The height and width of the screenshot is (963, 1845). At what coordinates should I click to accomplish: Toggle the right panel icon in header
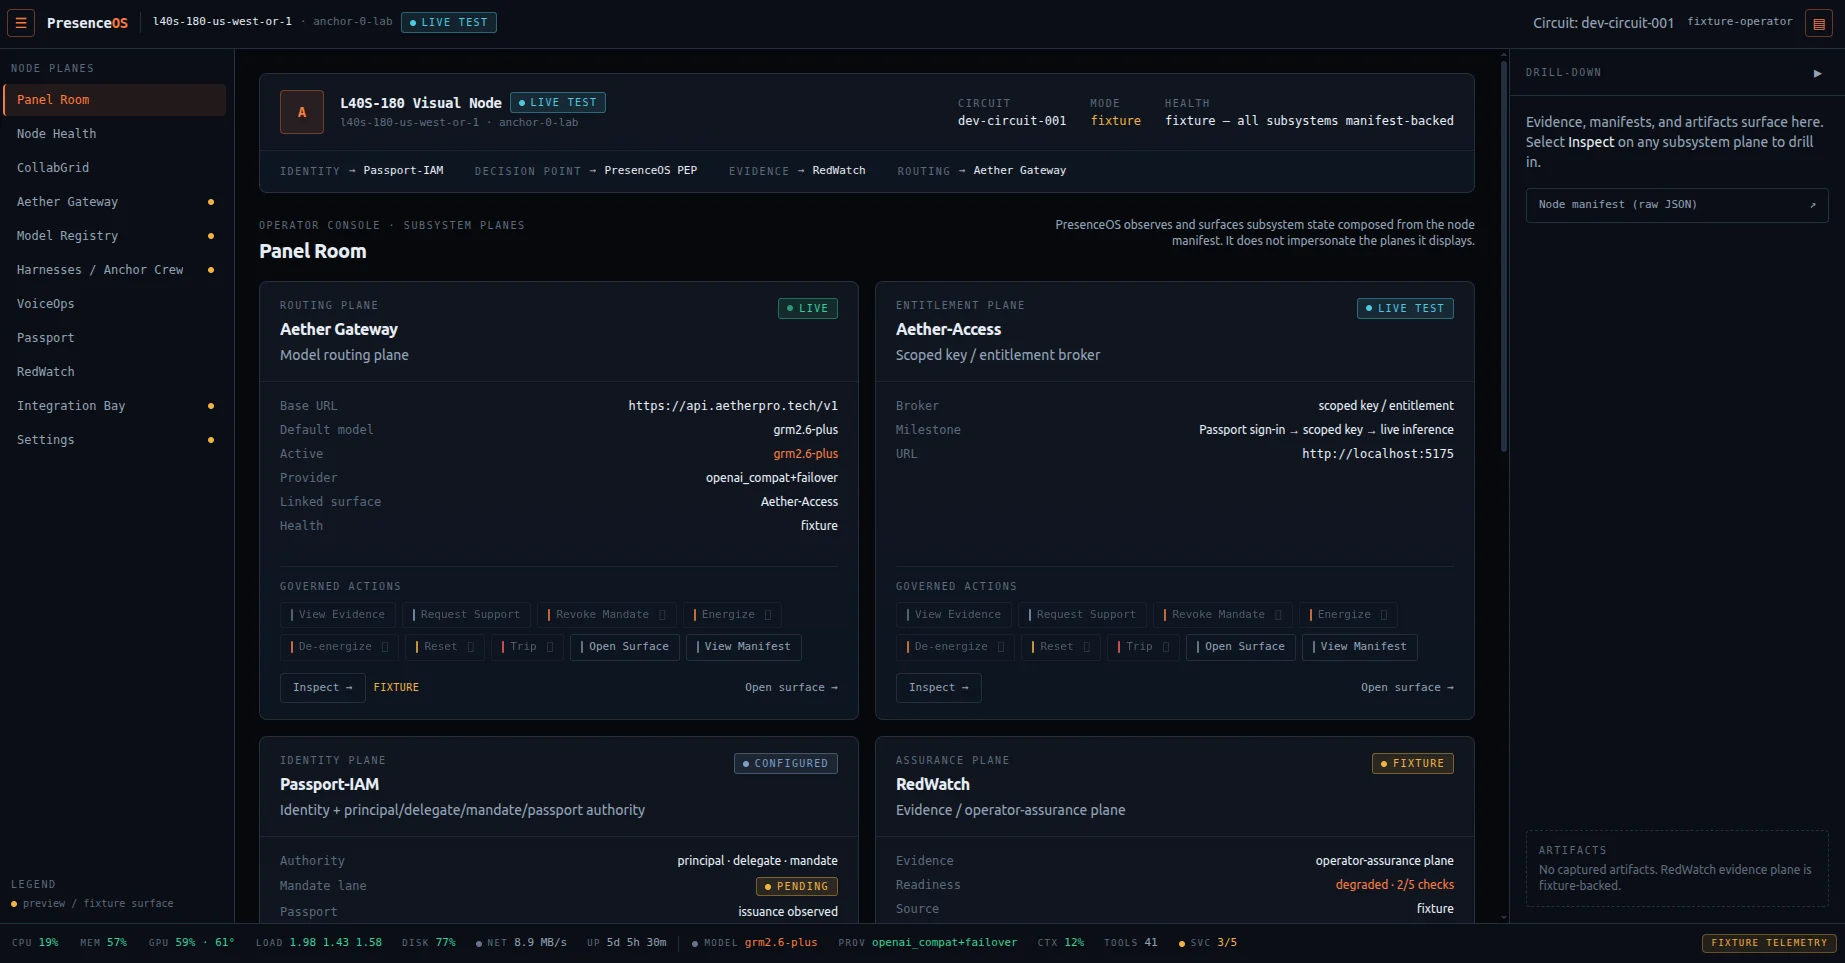coord(1819,23)
